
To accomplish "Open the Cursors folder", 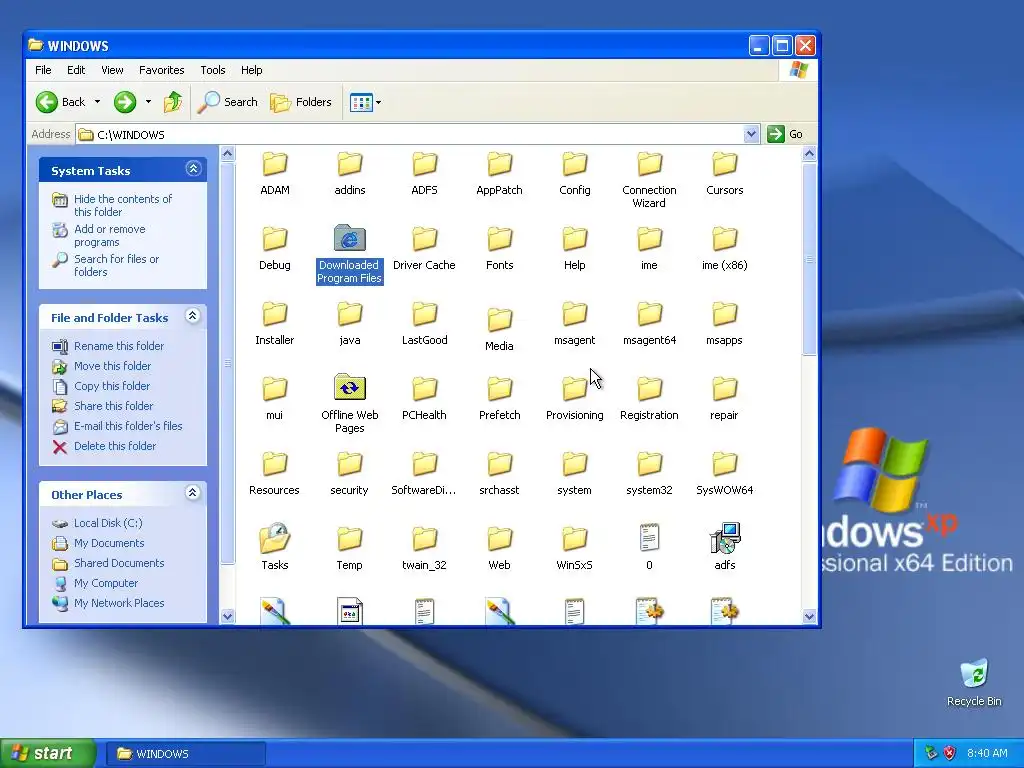I will click(724, 174).
